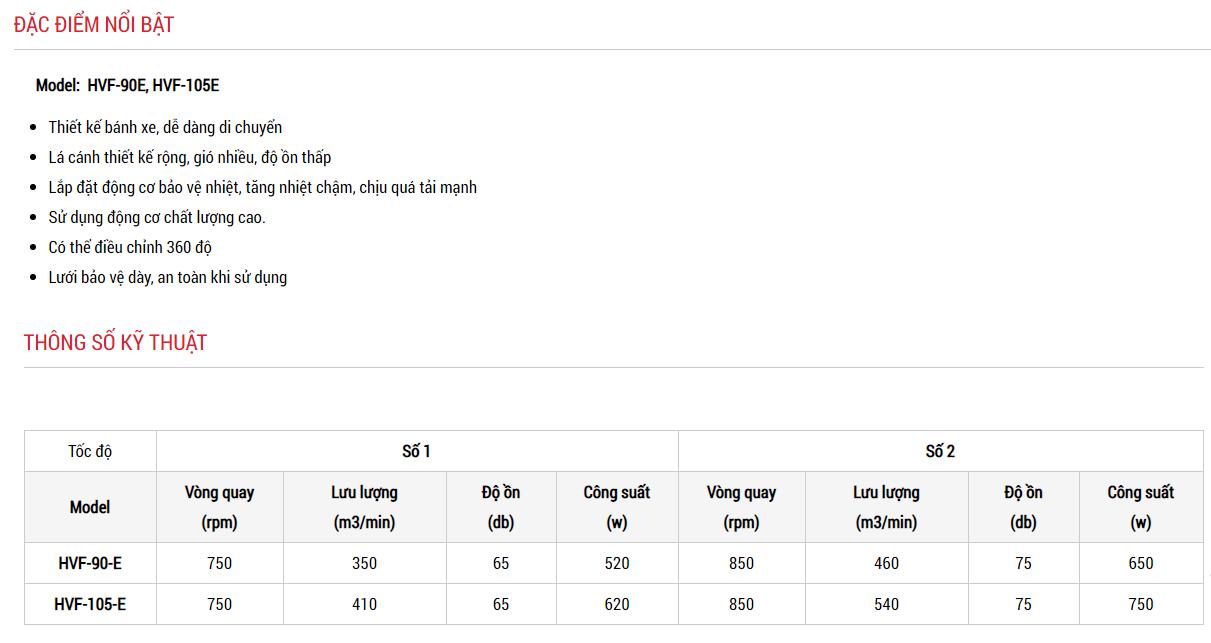Click the 'Sử dụng động cơ chất lượng cao' bullet

click(157, 217)
